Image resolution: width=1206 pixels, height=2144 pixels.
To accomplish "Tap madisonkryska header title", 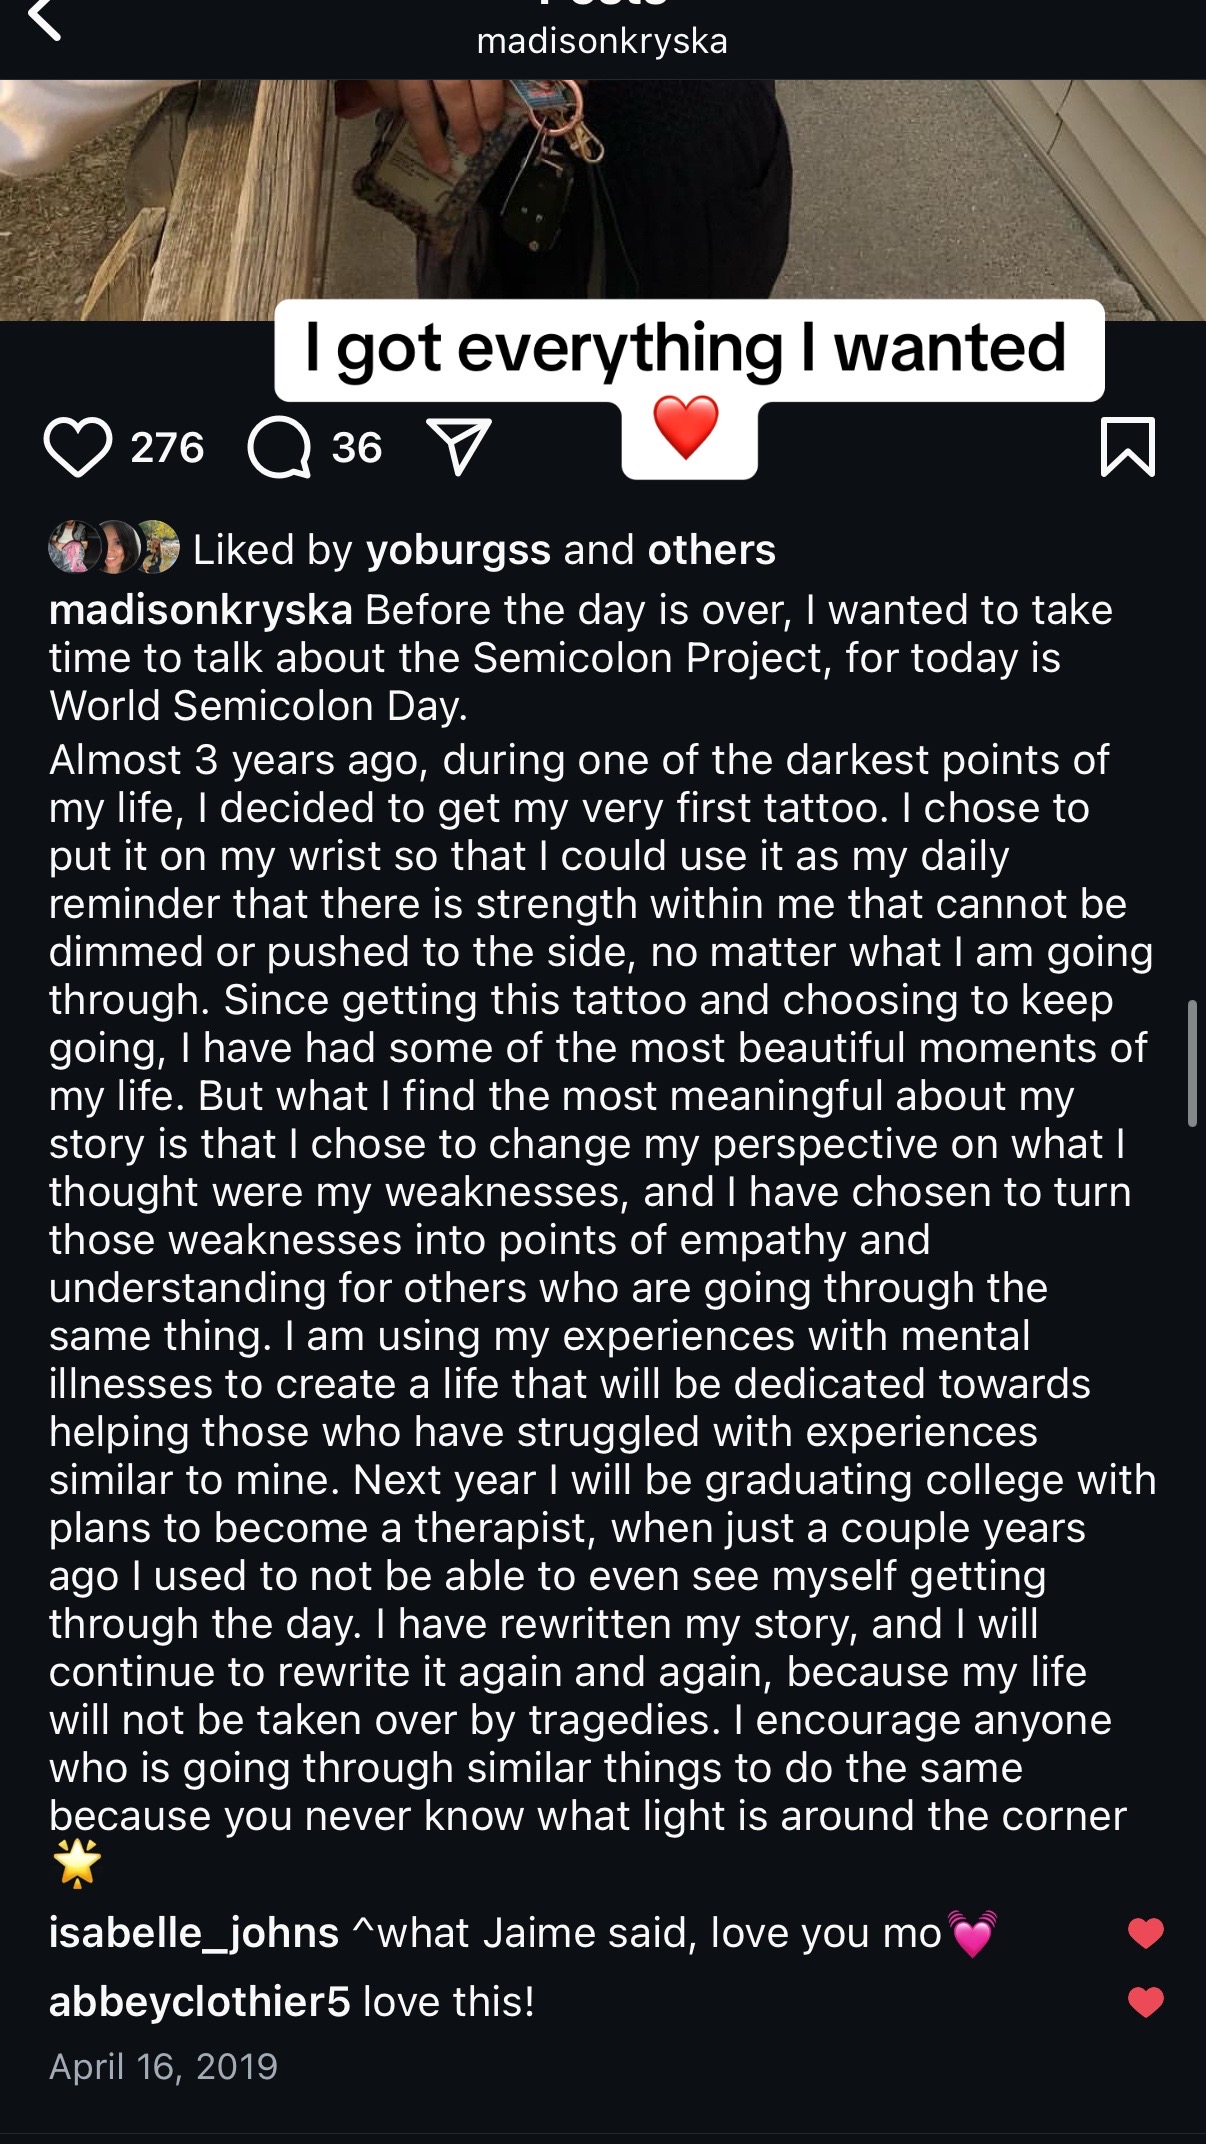I will click(602, 41).
